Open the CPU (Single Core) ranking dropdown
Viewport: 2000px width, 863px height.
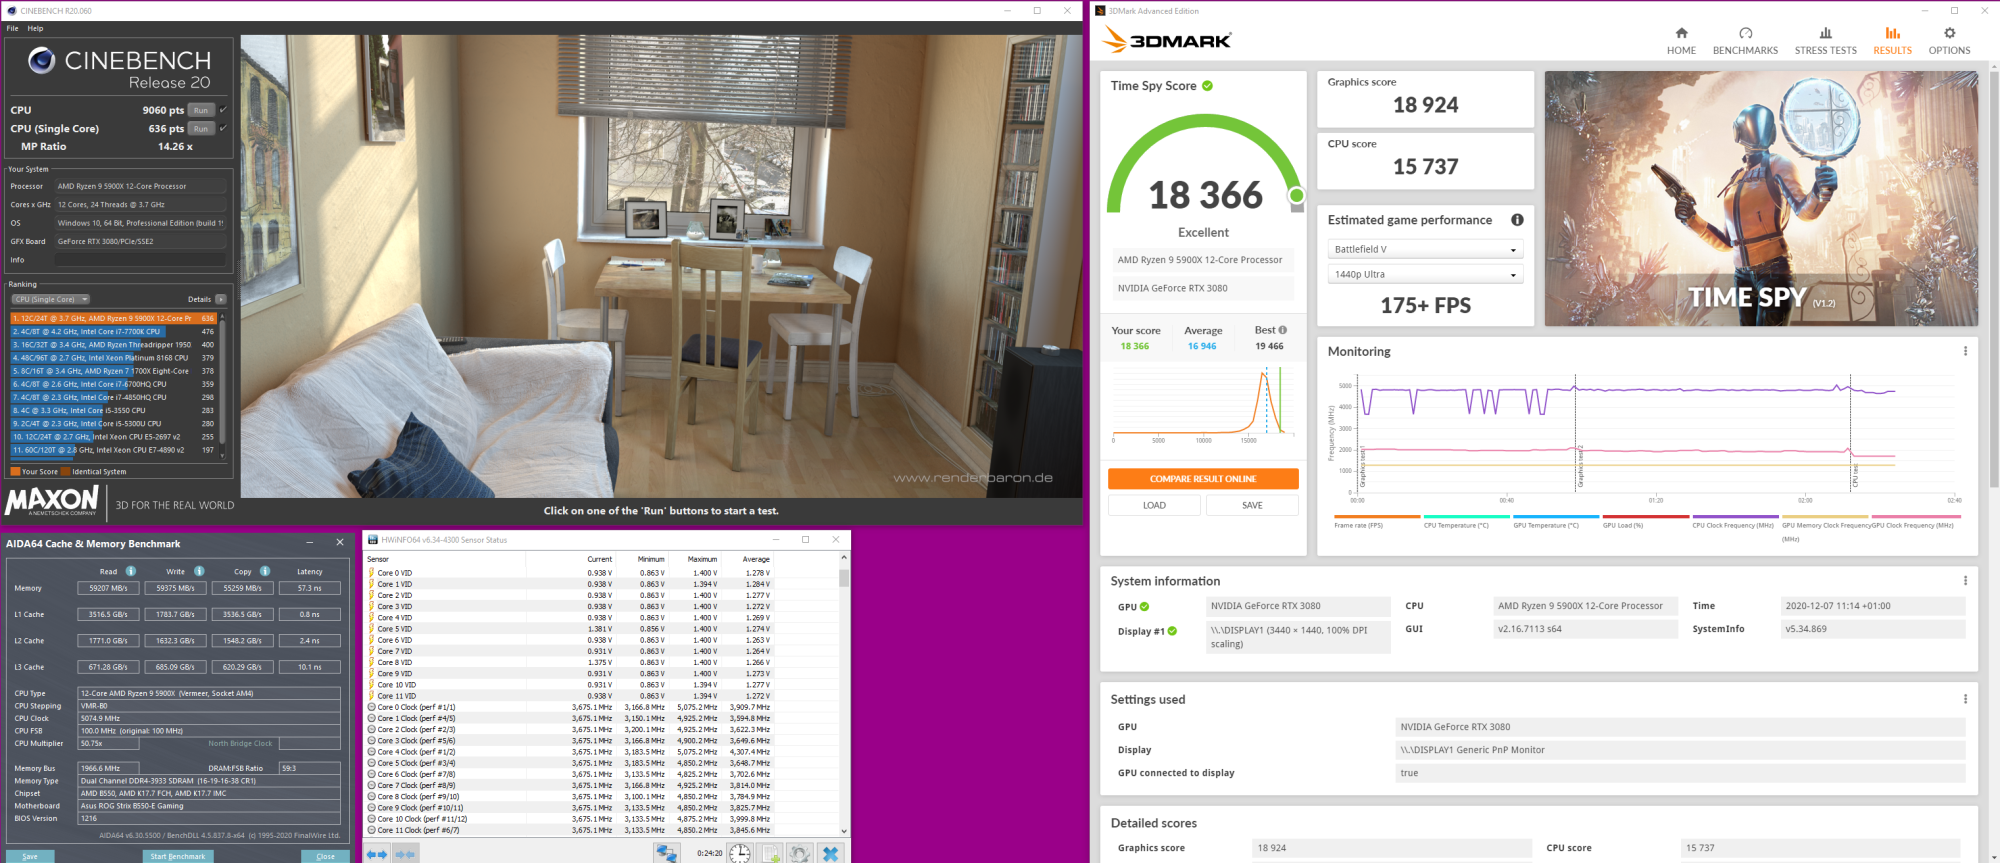pos(51,299)
